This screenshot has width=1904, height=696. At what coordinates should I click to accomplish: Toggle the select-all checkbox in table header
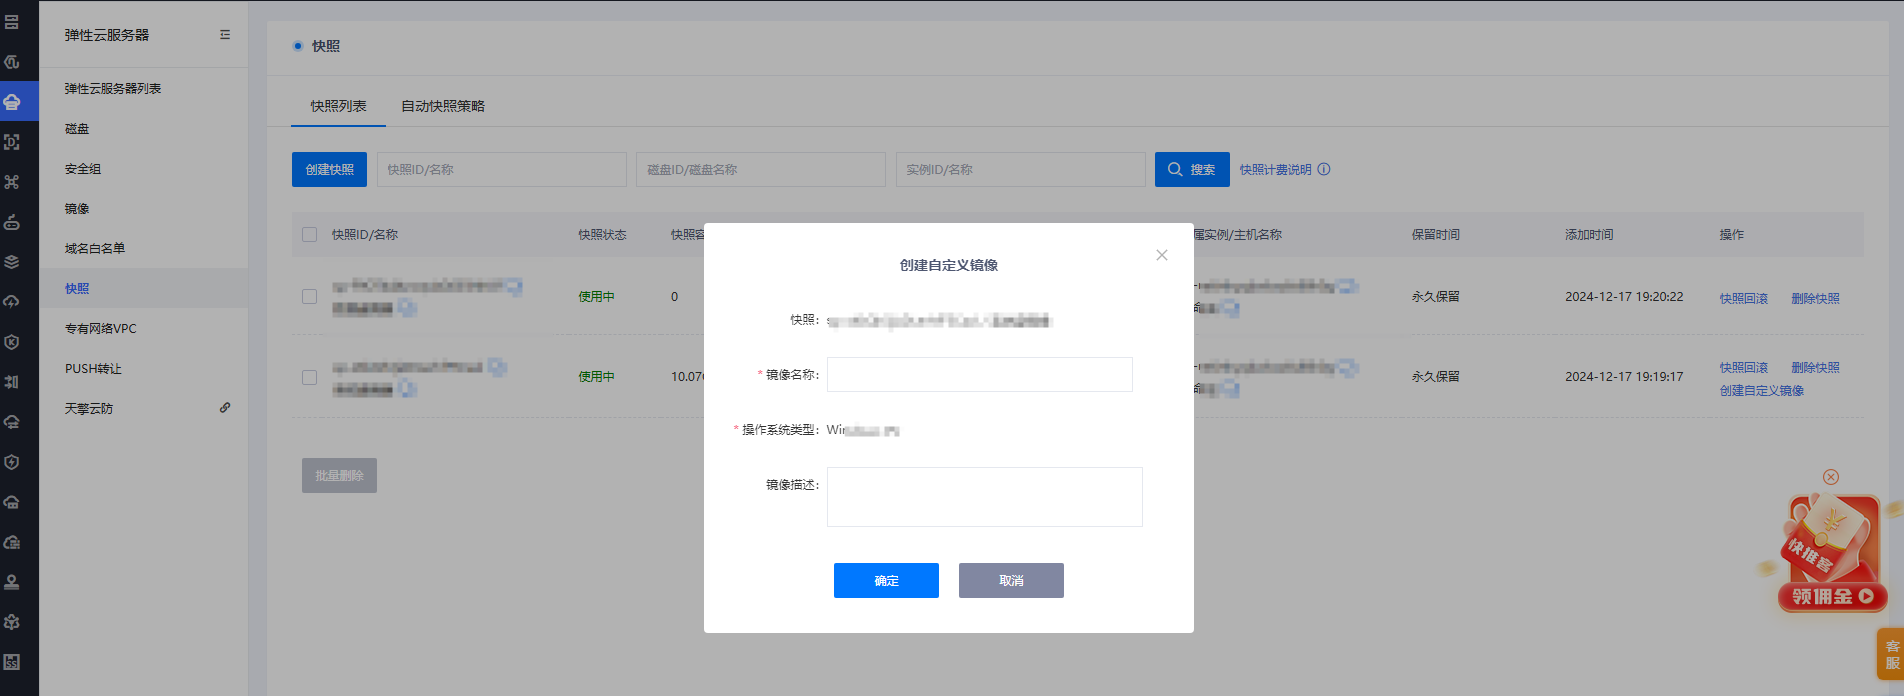310,235
